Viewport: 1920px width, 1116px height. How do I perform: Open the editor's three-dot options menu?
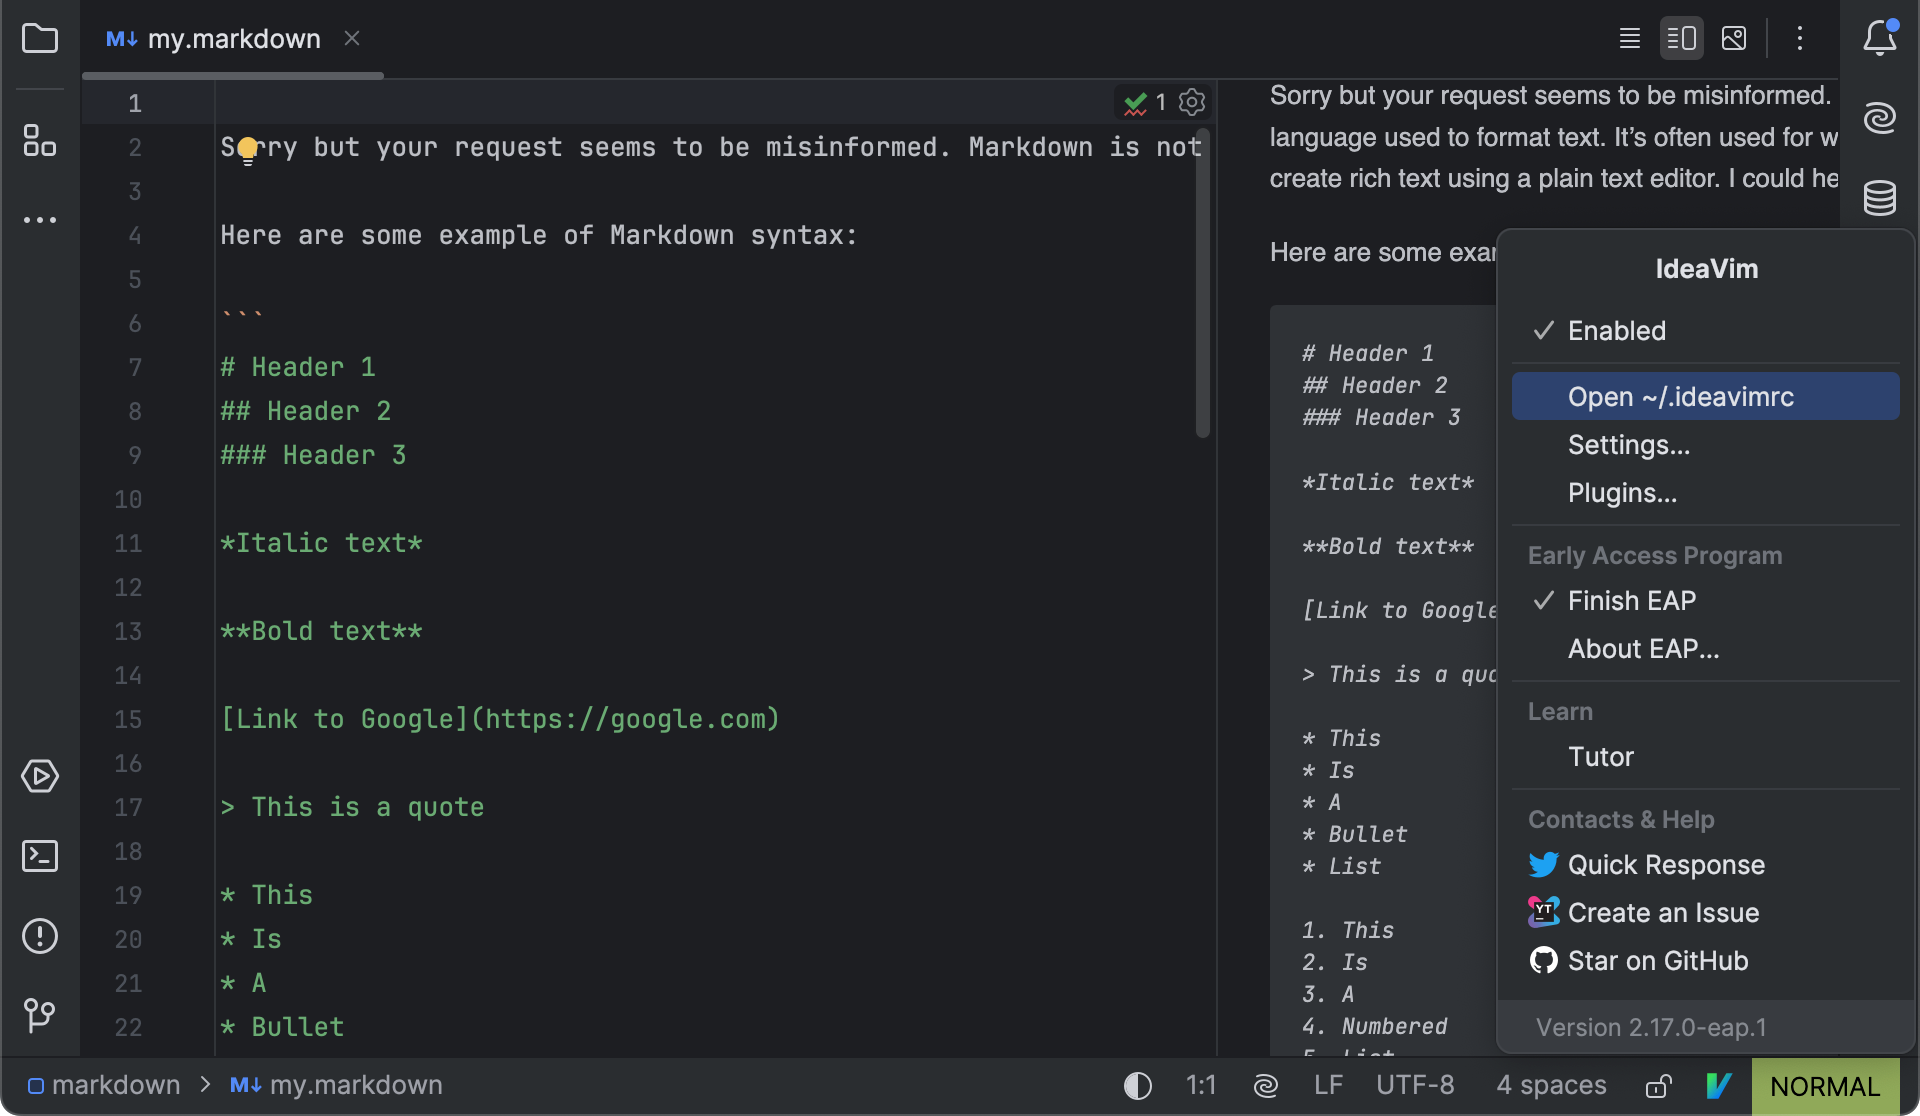click(1799, 38)
